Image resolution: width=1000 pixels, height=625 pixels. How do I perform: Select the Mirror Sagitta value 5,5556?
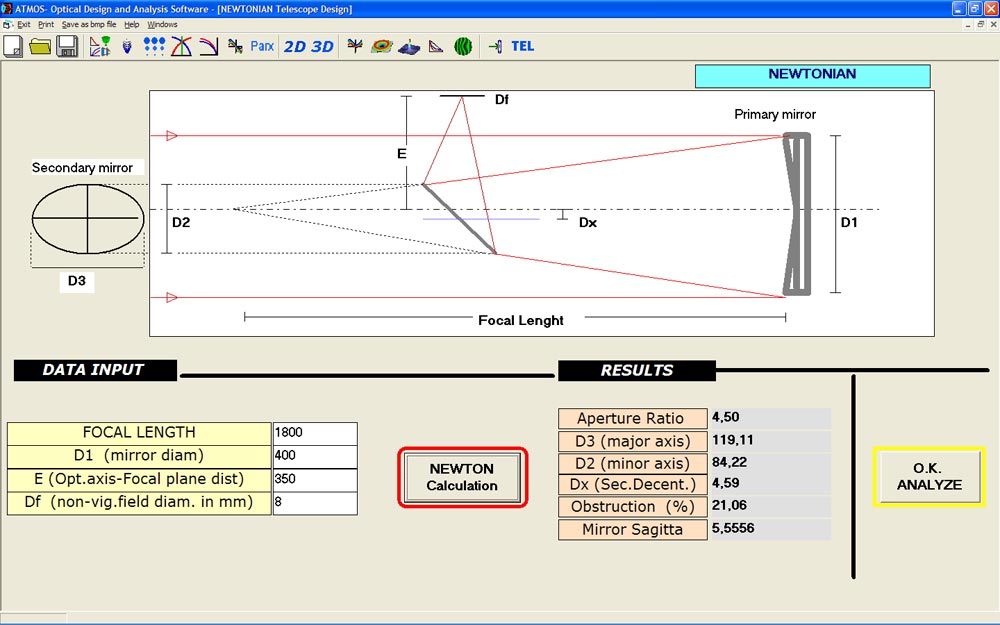(x=733, y=529)
